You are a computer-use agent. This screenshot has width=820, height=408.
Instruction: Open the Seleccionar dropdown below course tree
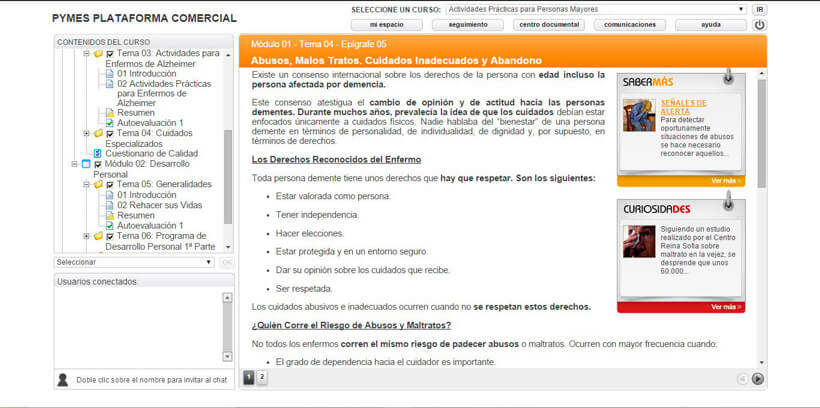tap(134, 262)
